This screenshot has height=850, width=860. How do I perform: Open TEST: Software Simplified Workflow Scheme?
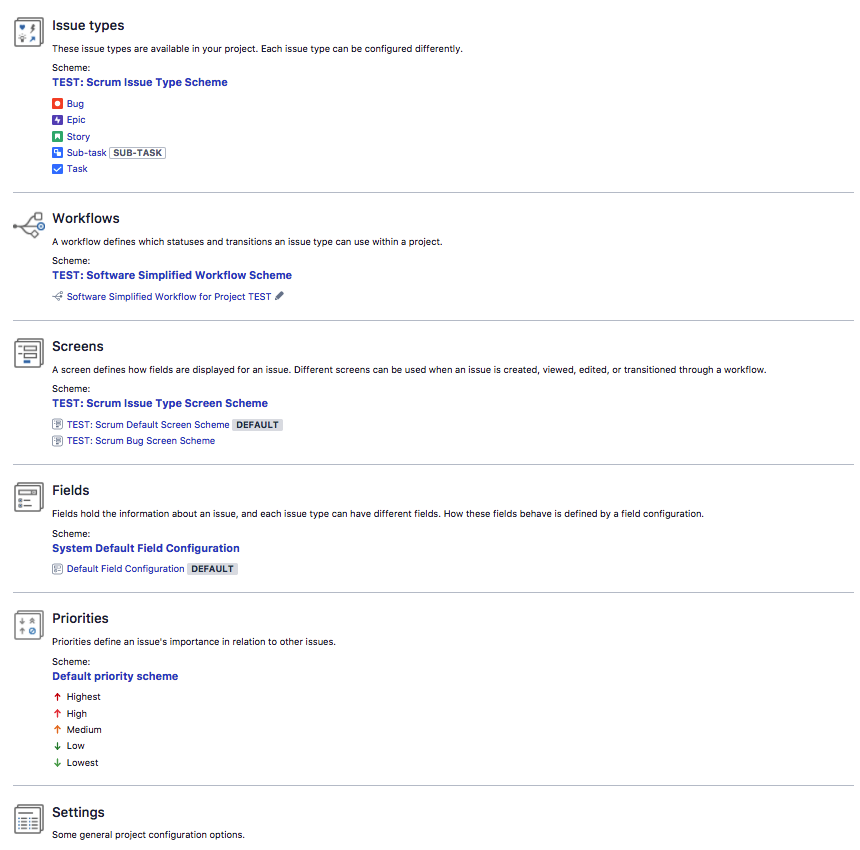(x=172, y=275)
